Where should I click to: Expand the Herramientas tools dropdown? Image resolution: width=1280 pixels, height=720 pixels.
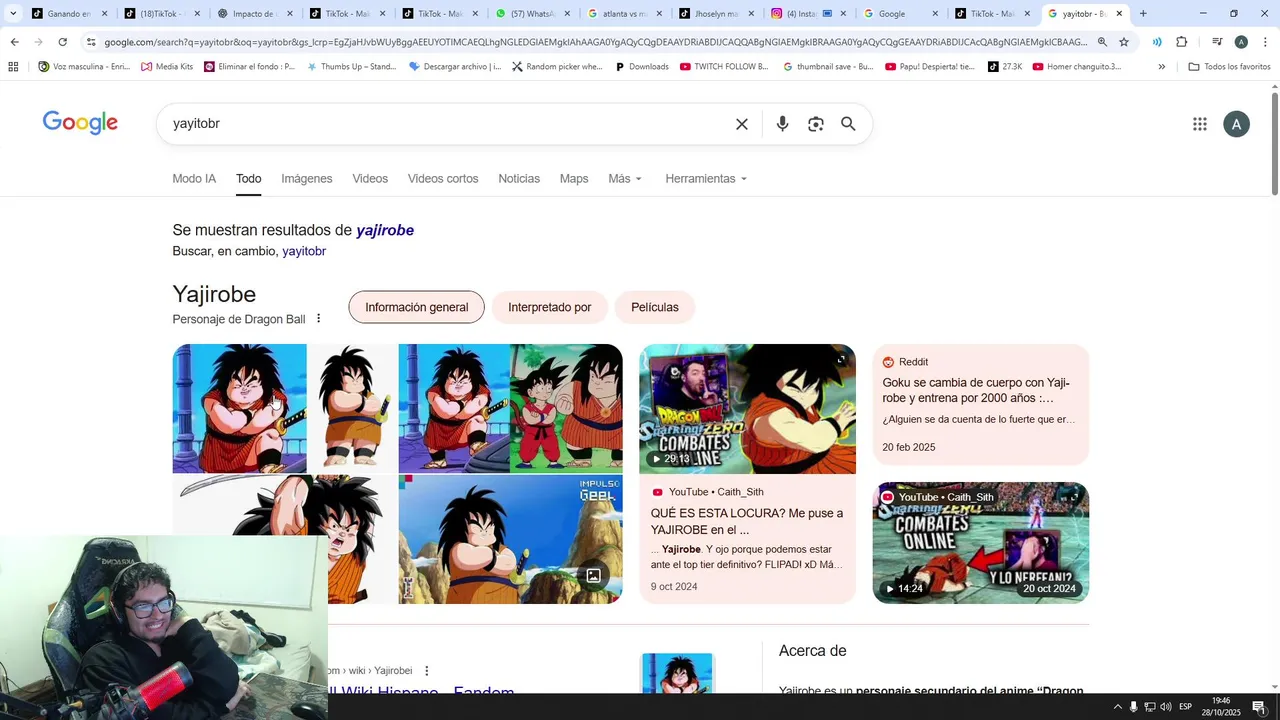tap(706, 179)
